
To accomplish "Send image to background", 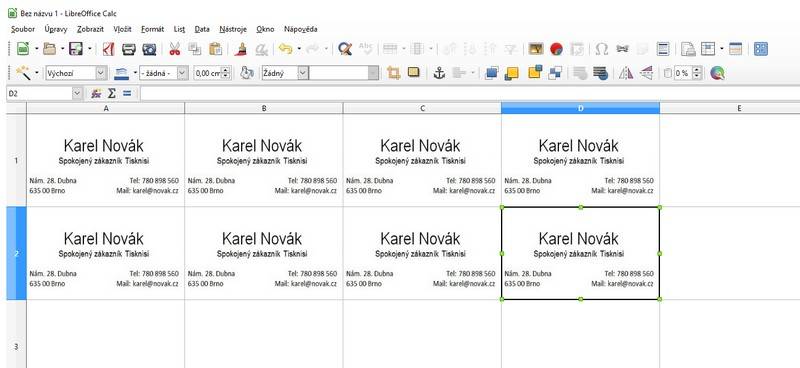I will tap(601, 73).
